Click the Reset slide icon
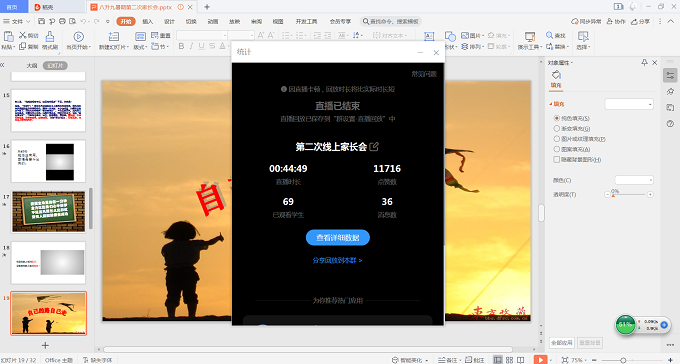Viewport: 680px width, 364px height. click(155, 35)
